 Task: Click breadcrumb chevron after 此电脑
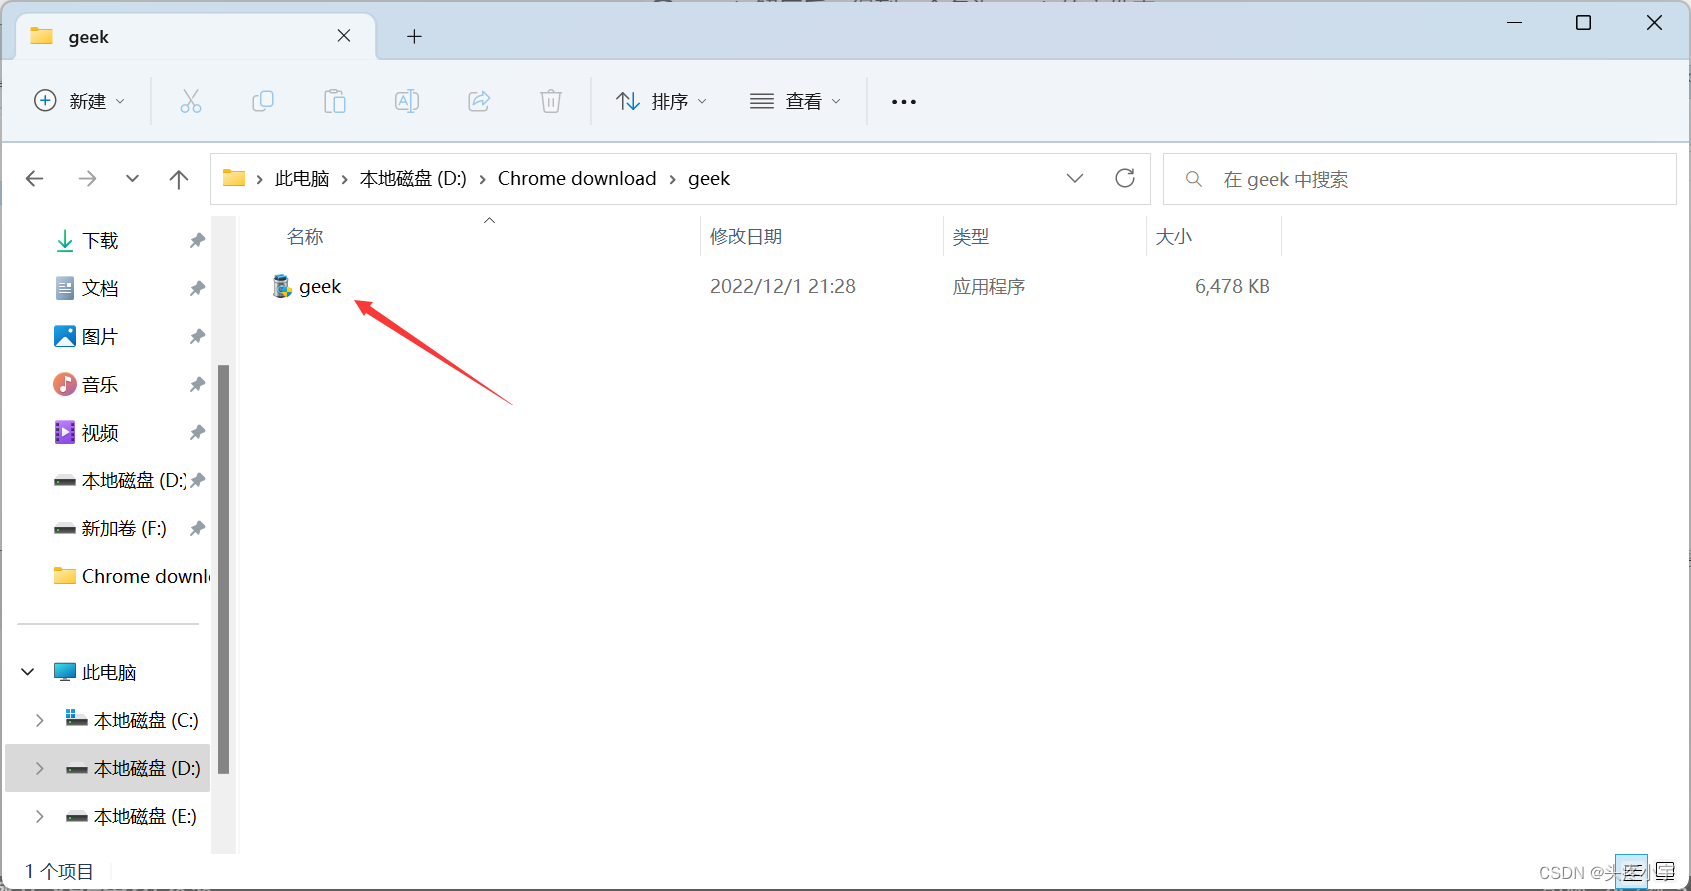tap(344, 179)
